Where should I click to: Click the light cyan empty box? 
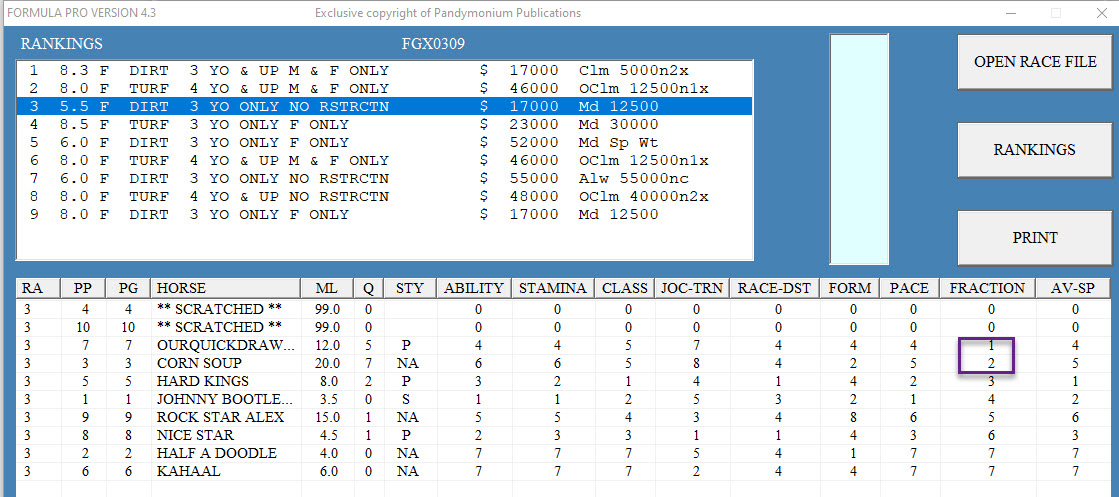pyautogui.click(x=859, y=149)
